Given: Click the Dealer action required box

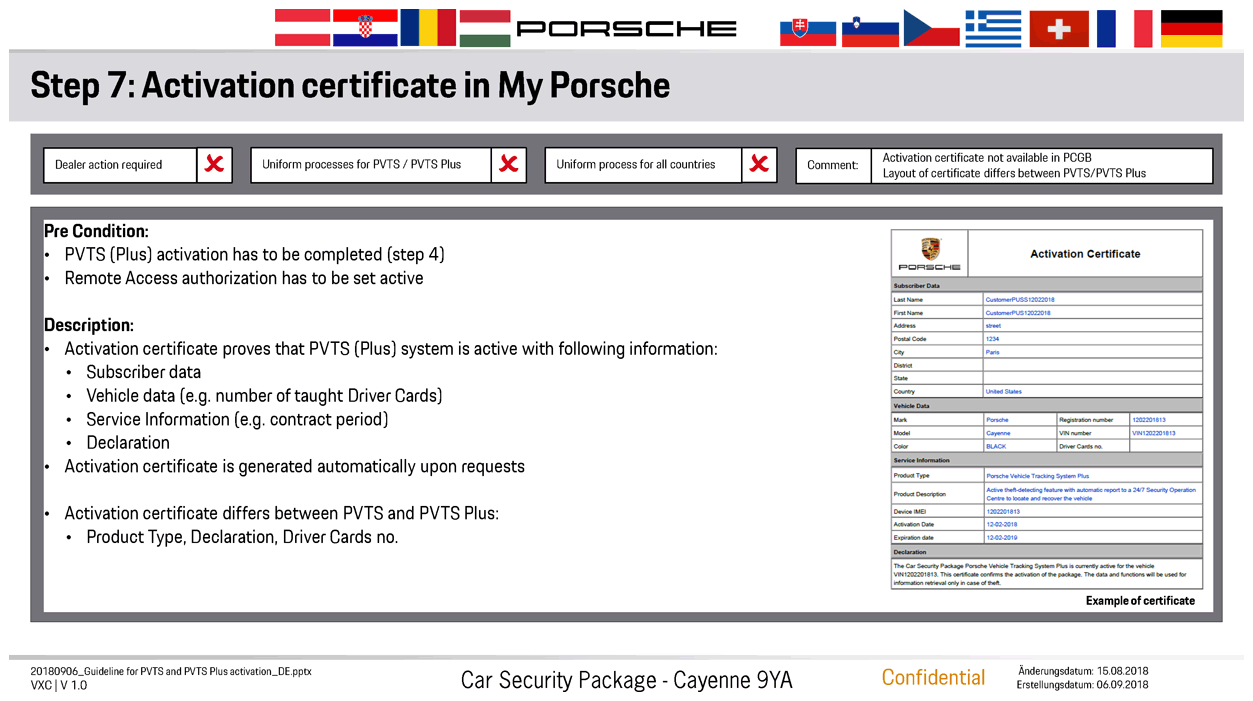Looking at the screenshot, I should click(120, 165).
